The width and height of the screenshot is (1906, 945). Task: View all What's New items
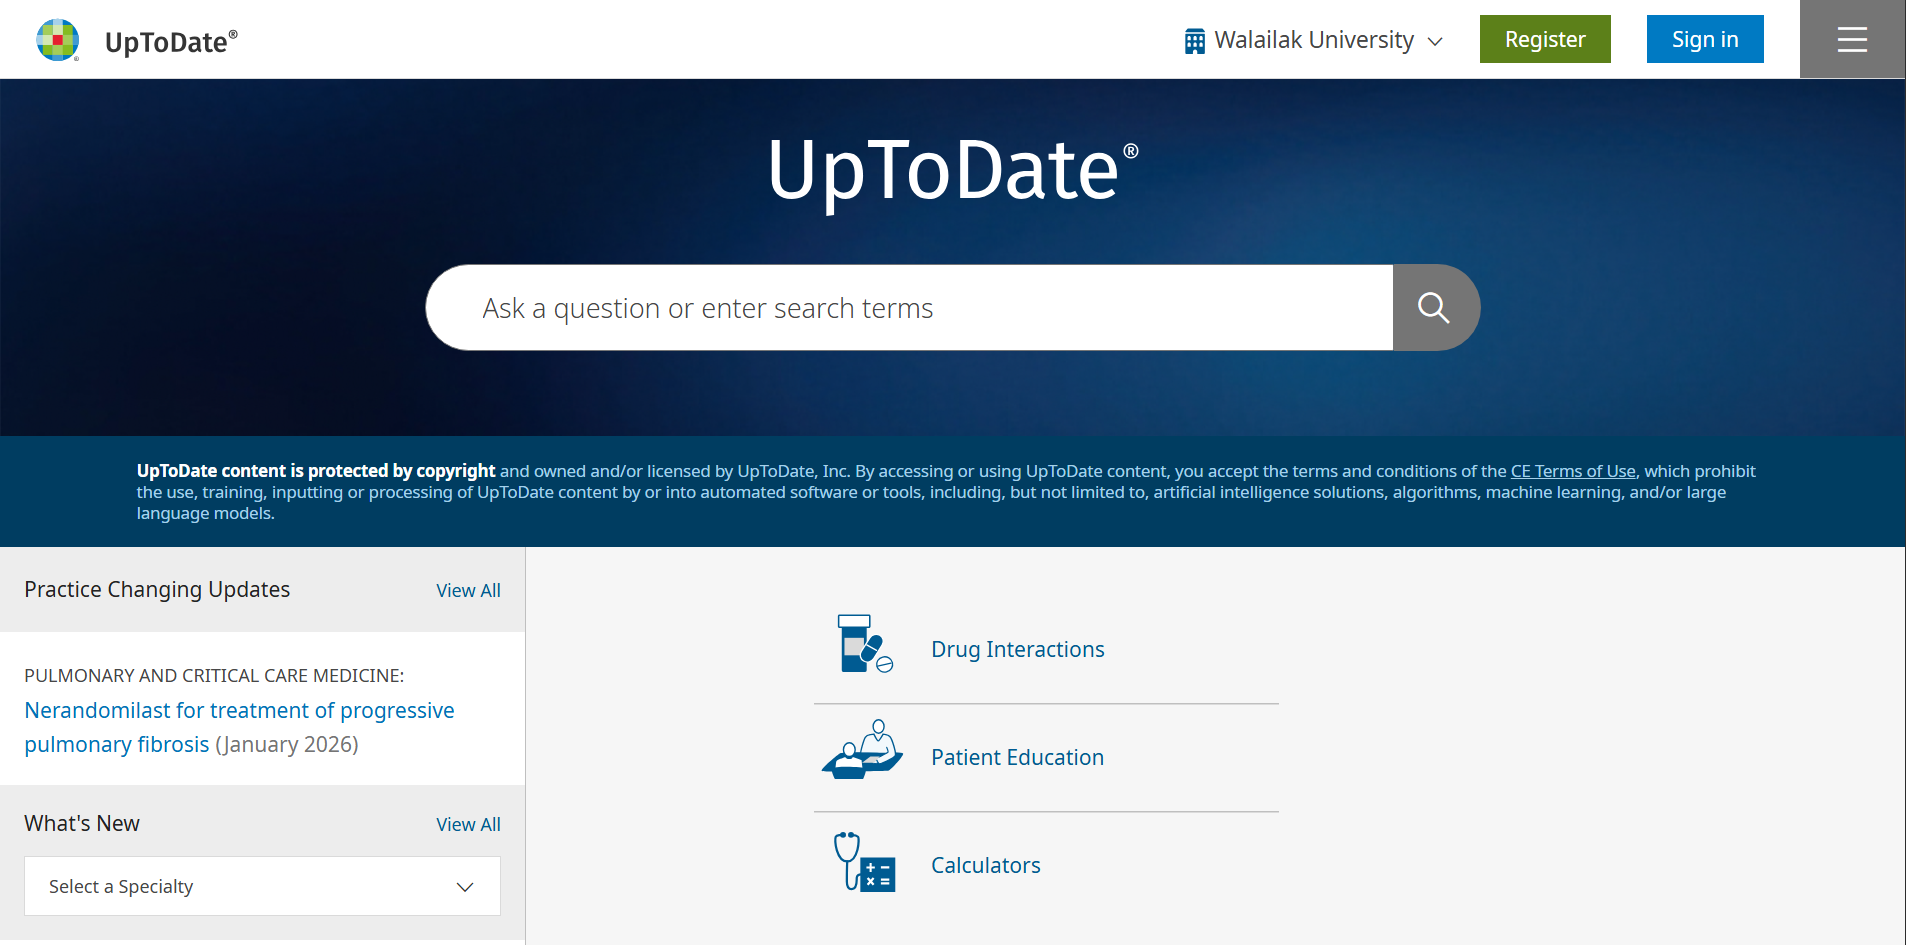(468, 824)
